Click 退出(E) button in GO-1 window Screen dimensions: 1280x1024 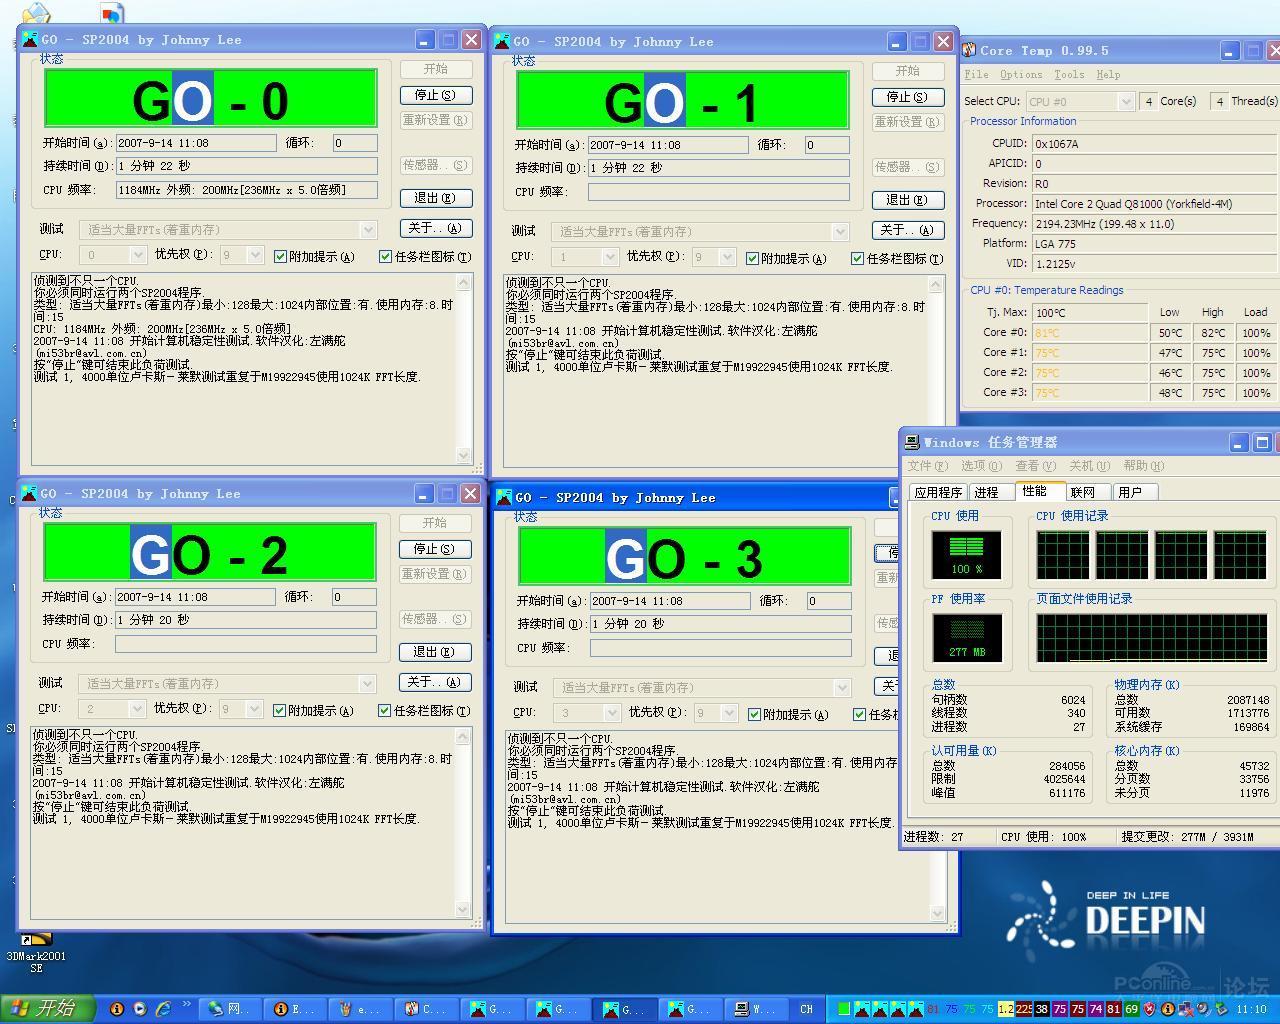click(x=908, y=200)
